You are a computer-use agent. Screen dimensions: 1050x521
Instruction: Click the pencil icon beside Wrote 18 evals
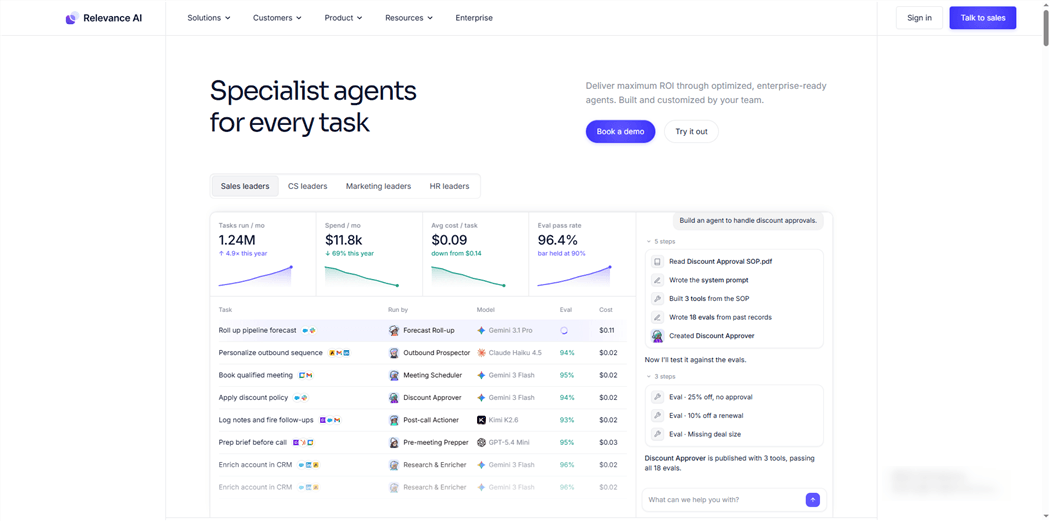(x=658, y=317)
